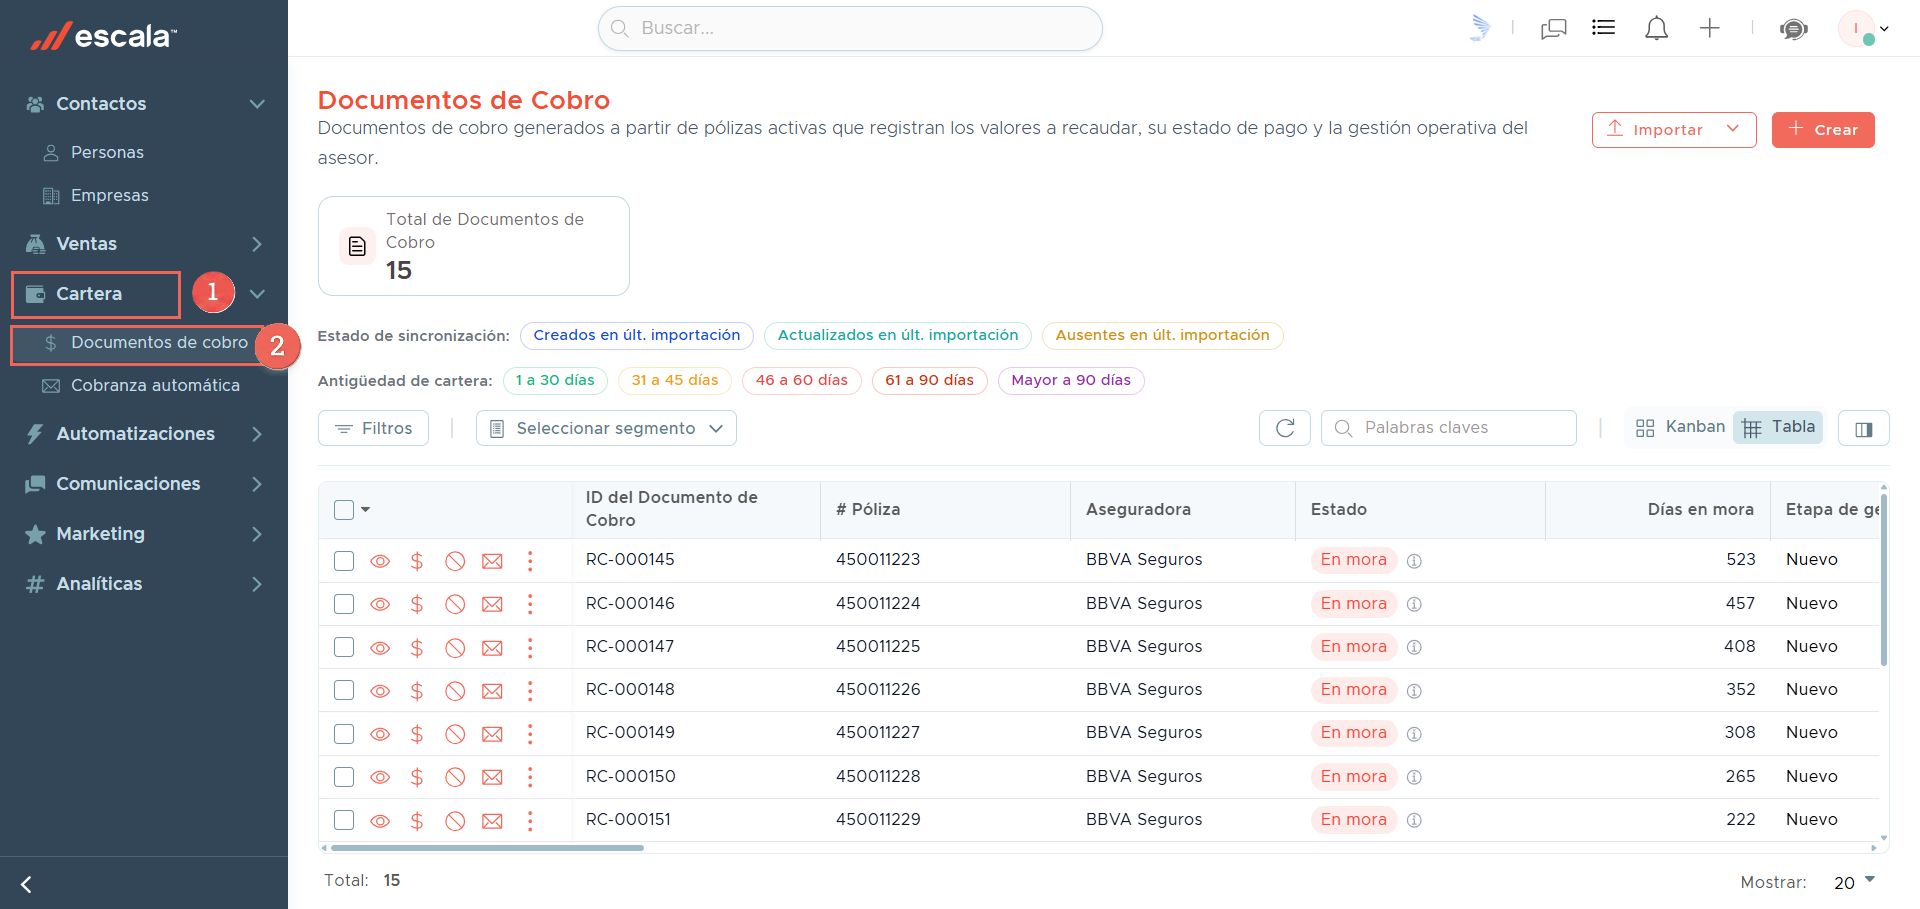The width and height of the screenshot is (1920, 909).
Task: Open the Analíticas menu
Action: pos(99,584)
